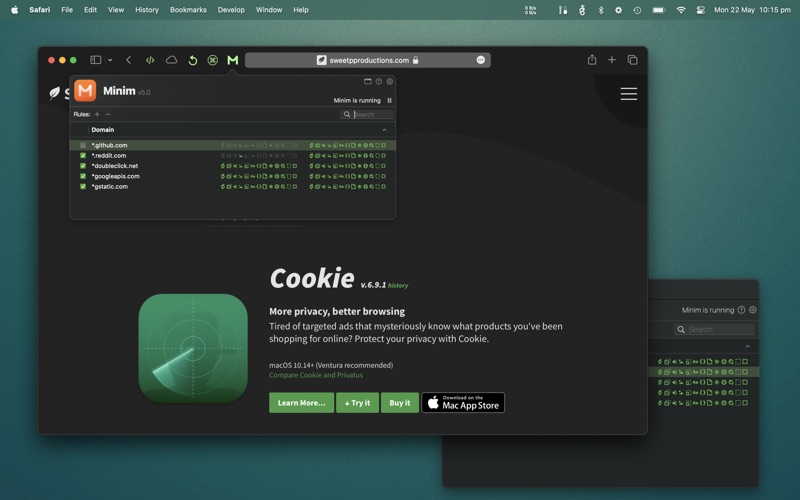Viewport: 800px width, 500px height.
Task: Click the orange Minim app logo
Action: (x=85, y=91)
